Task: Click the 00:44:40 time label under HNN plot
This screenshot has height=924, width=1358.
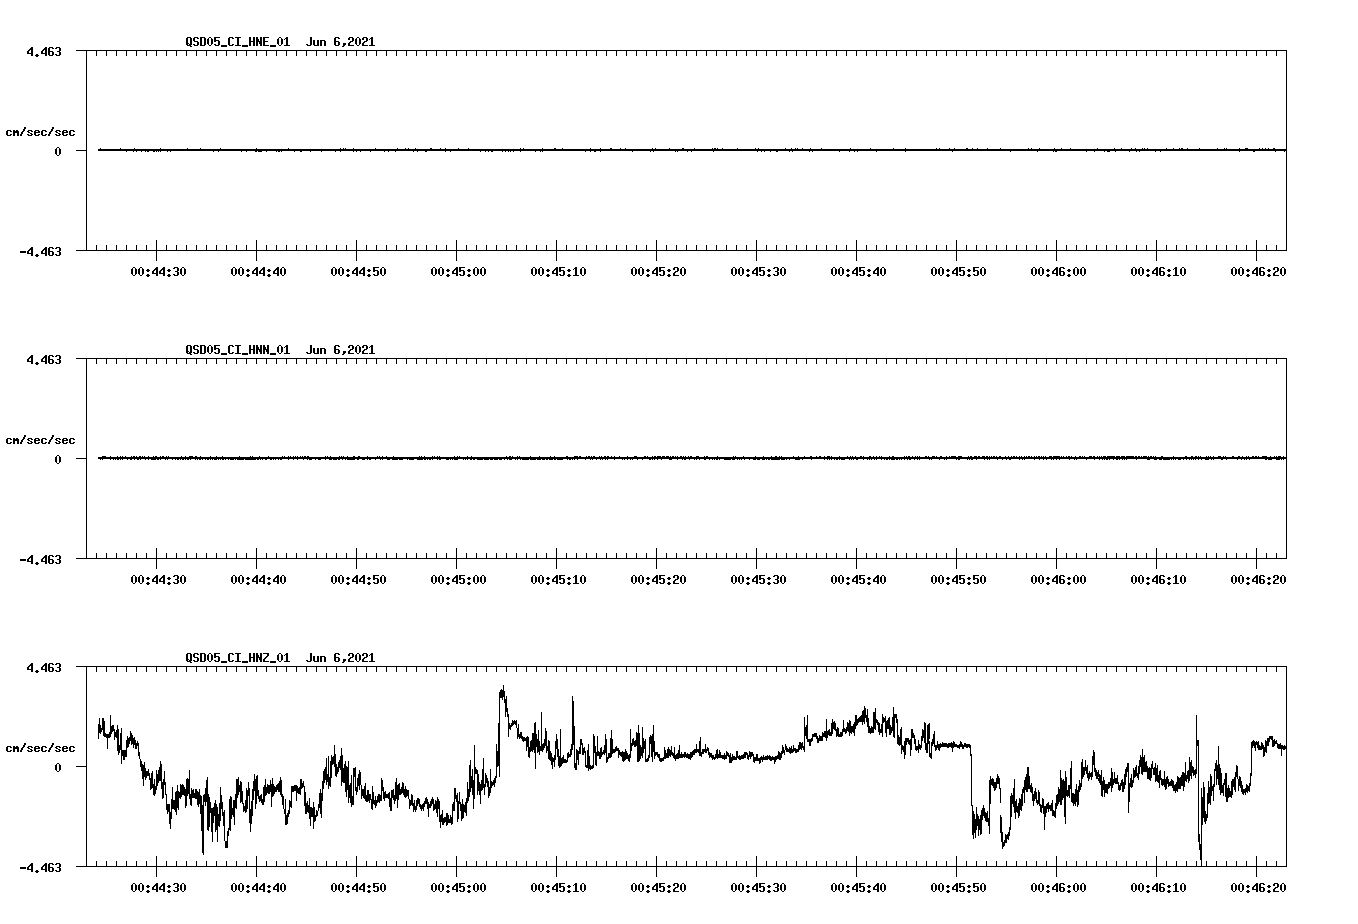Action: coord(258,580)
